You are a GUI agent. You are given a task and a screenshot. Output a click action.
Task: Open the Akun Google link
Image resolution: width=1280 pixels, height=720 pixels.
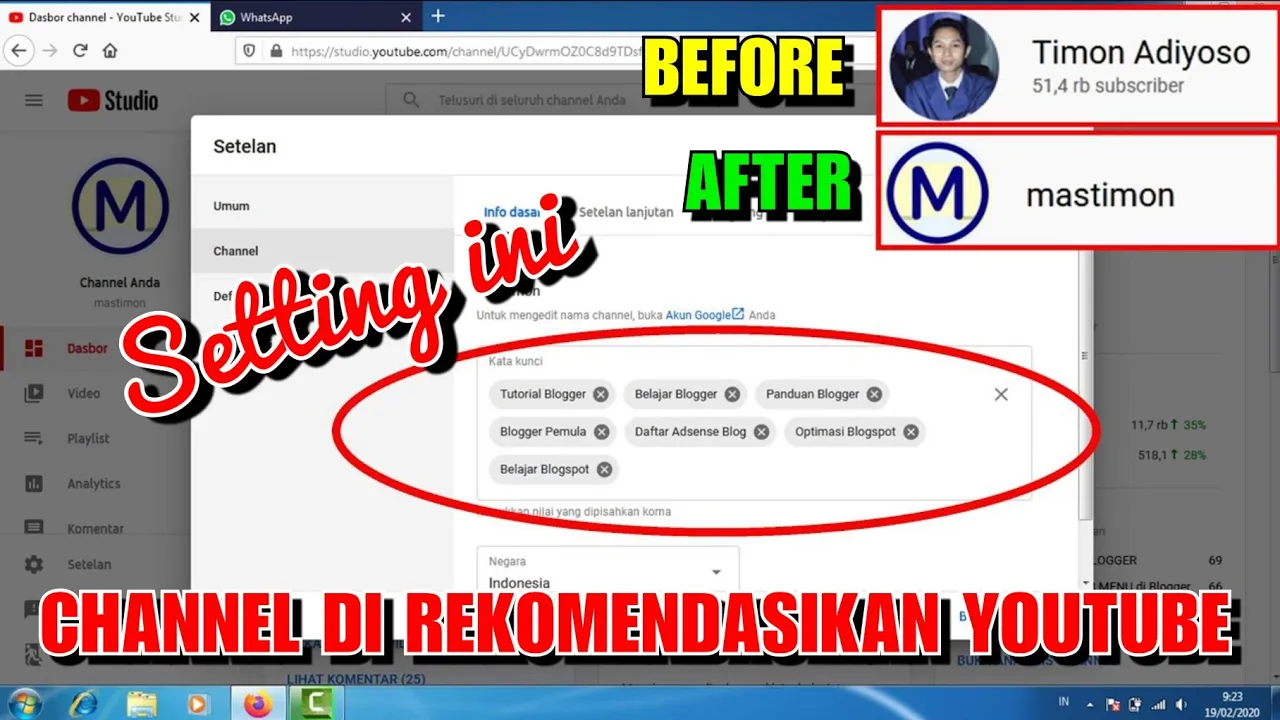[705, 314]
